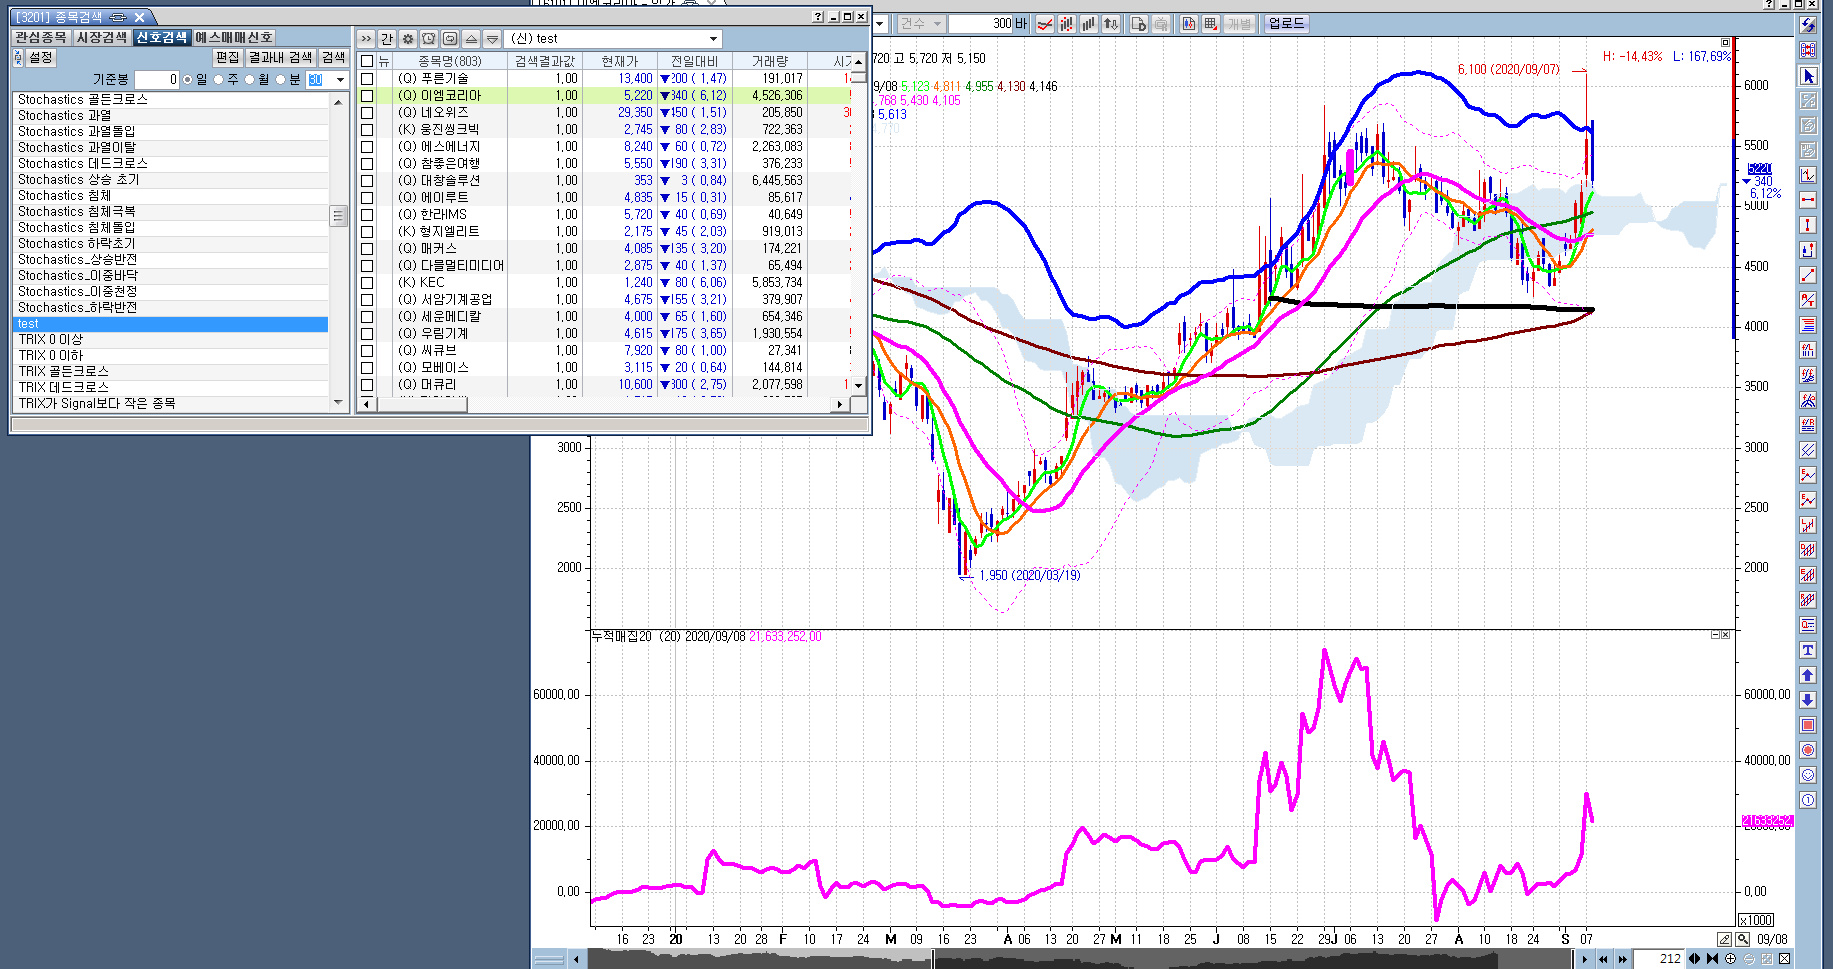Switch to the 시장검색 tab

102,37
